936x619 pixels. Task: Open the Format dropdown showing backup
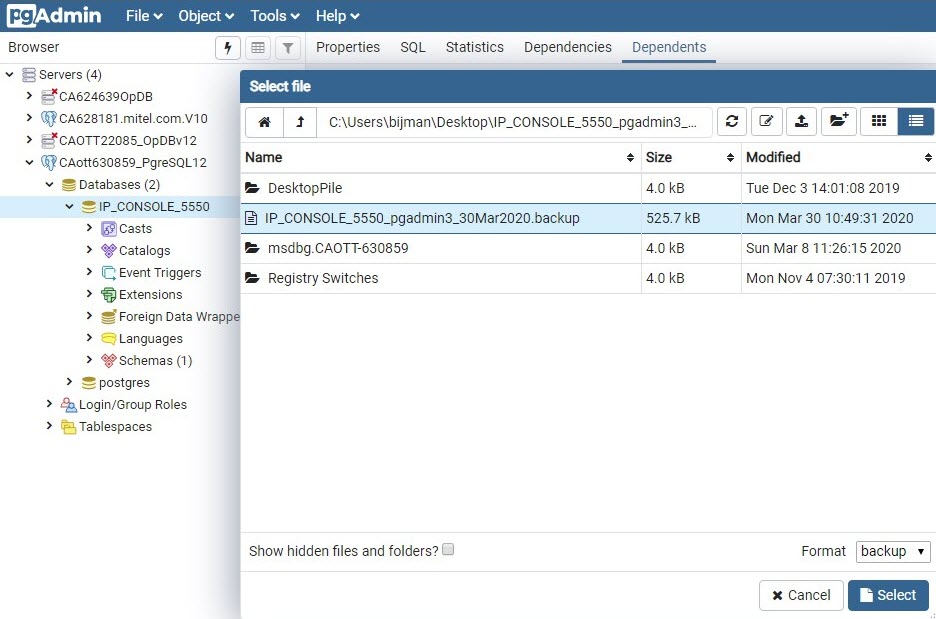click(893, 551)
